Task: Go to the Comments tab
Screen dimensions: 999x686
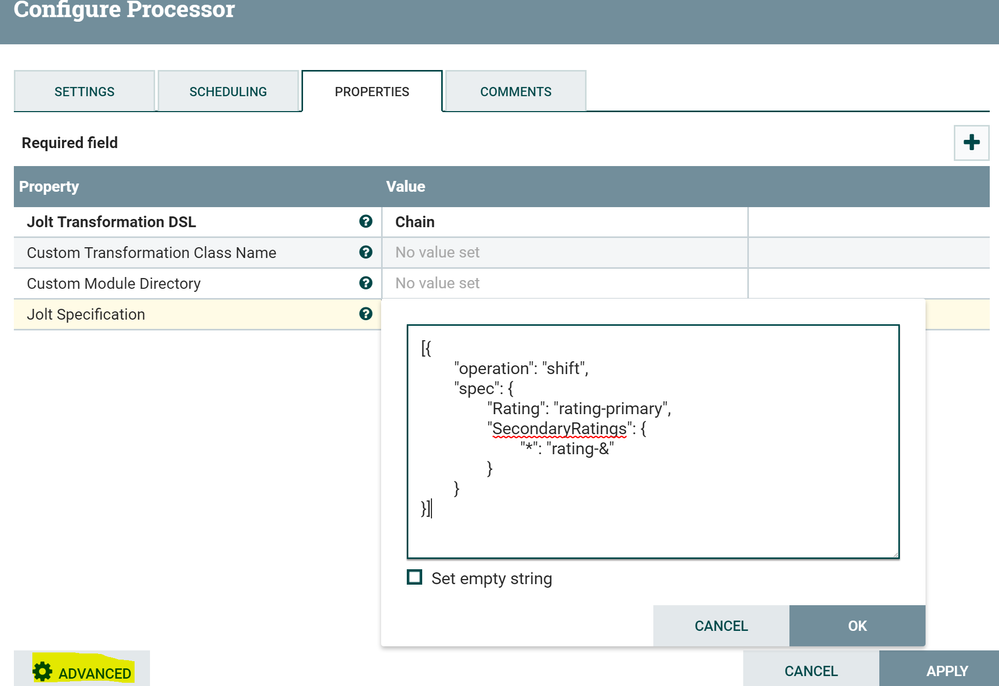Action: 516,91
